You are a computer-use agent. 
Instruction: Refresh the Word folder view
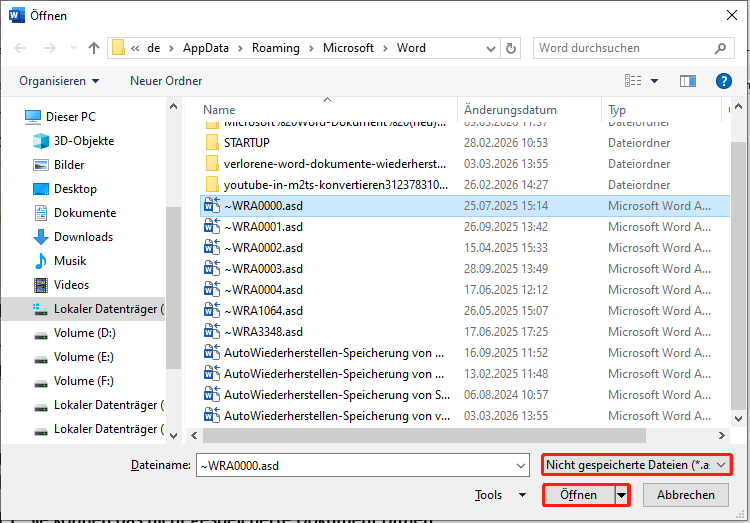pos(511,48)
